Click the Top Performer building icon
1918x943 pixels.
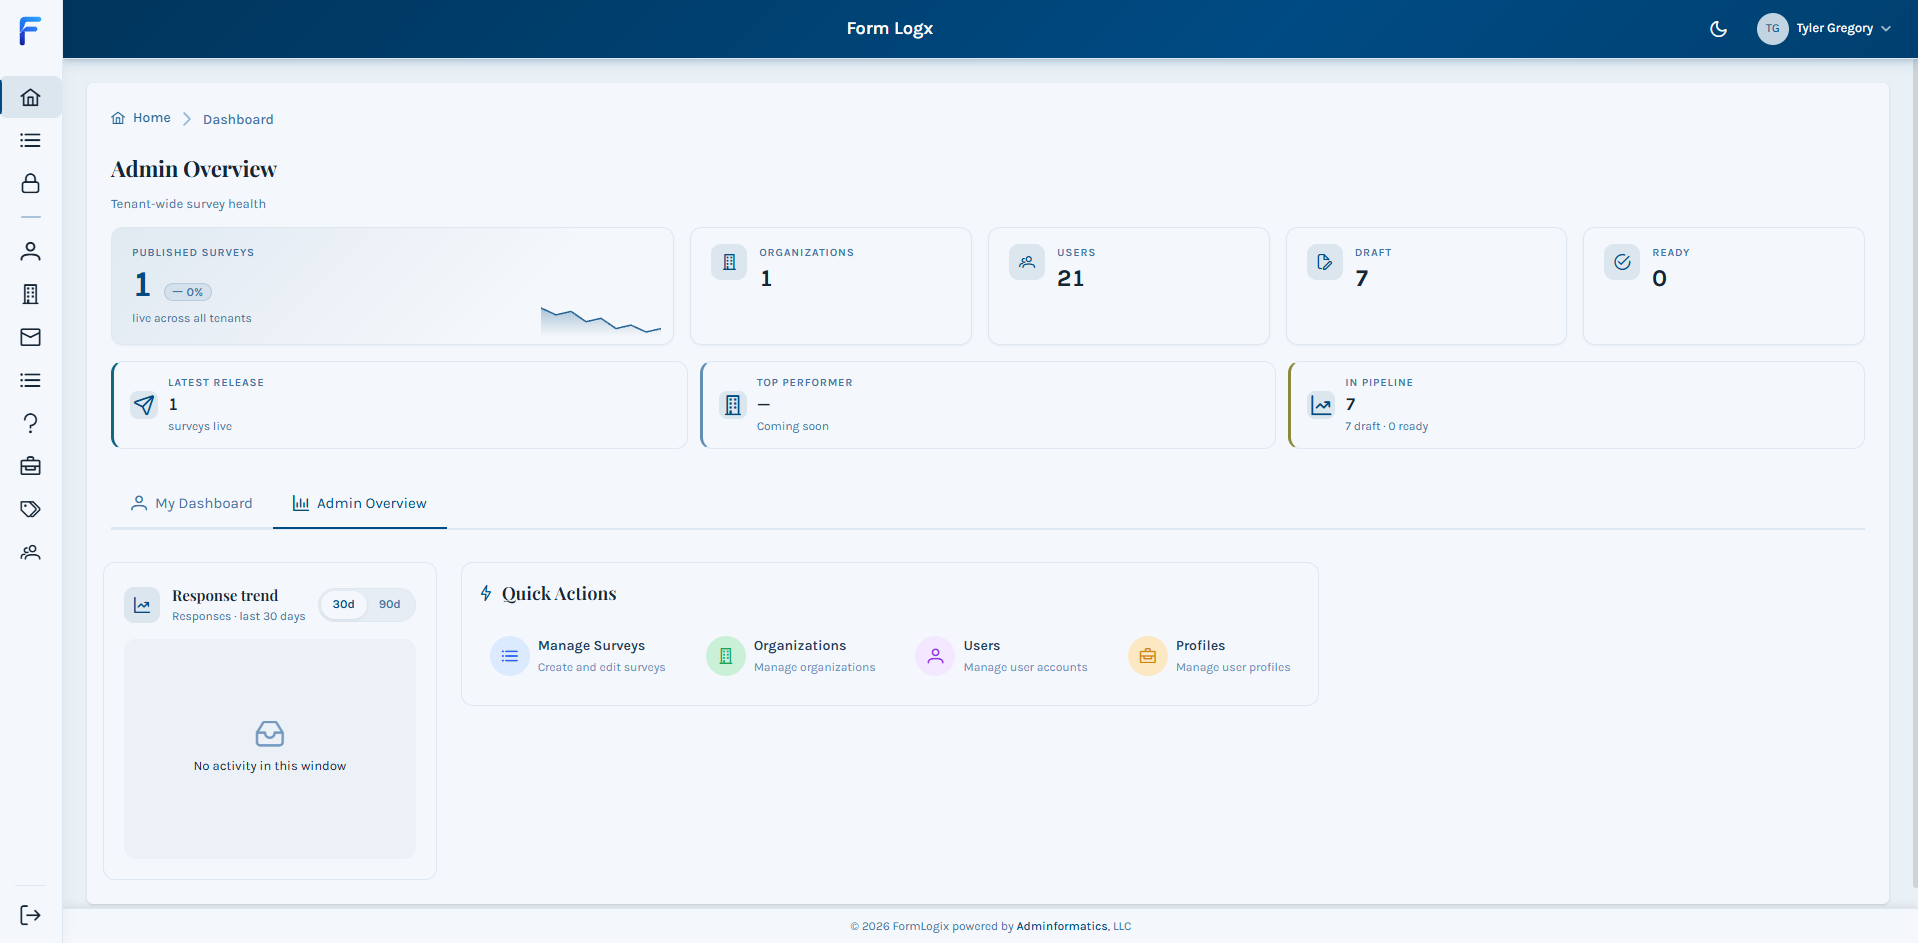tap(733, 405)
